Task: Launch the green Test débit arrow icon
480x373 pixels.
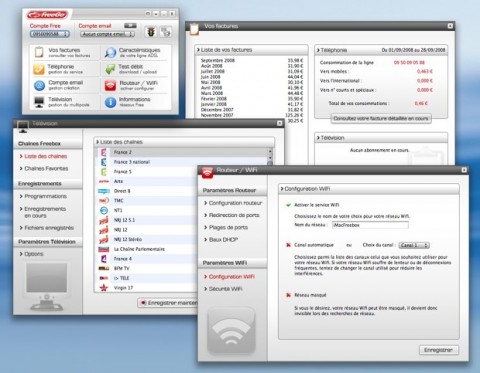Action: coord(110,69)
